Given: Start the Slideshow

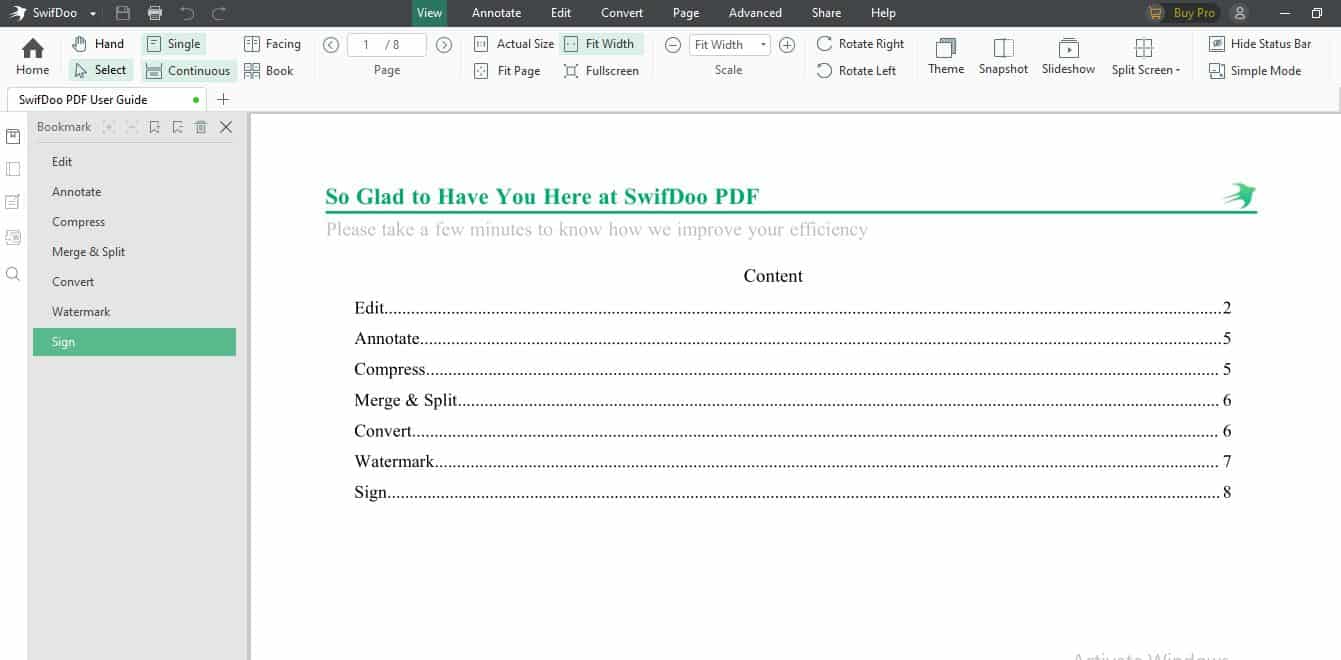Looking at the screenshot, I should [x=1068, y=56].
